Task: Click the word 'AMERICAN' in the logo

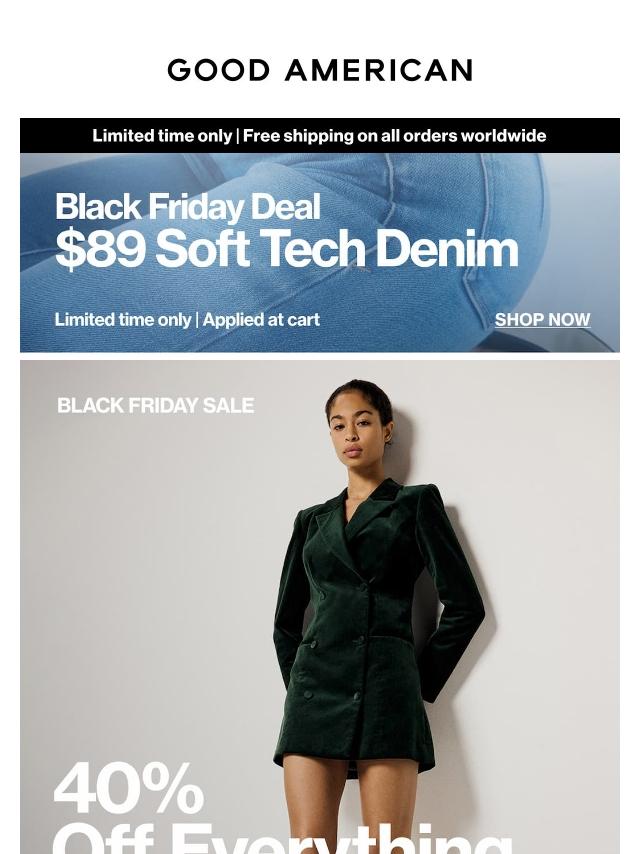Action: (379, 70)
